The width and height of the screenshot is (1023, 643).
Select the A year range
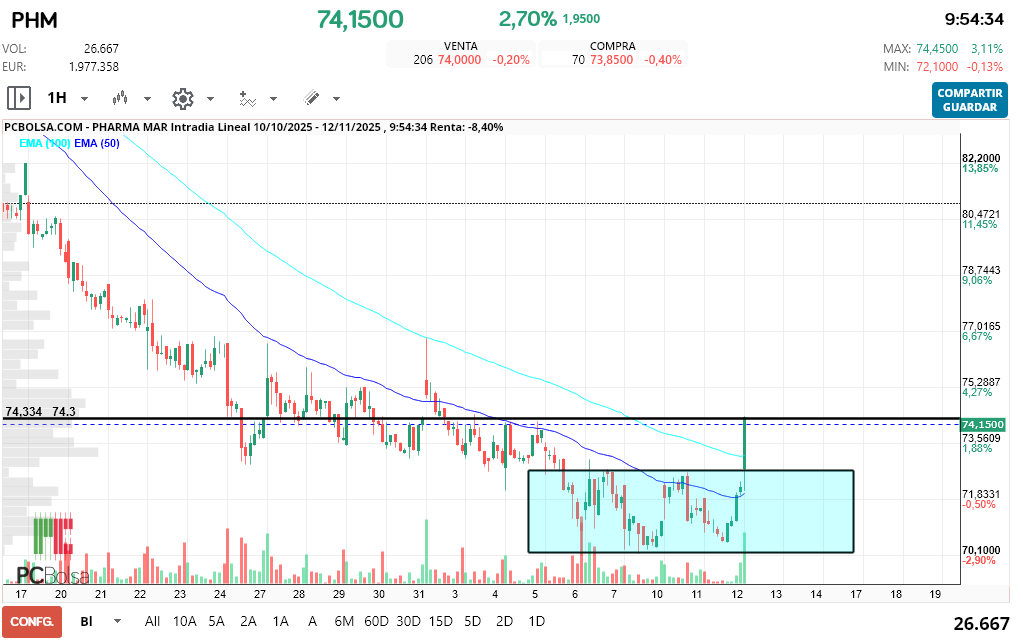313,621
